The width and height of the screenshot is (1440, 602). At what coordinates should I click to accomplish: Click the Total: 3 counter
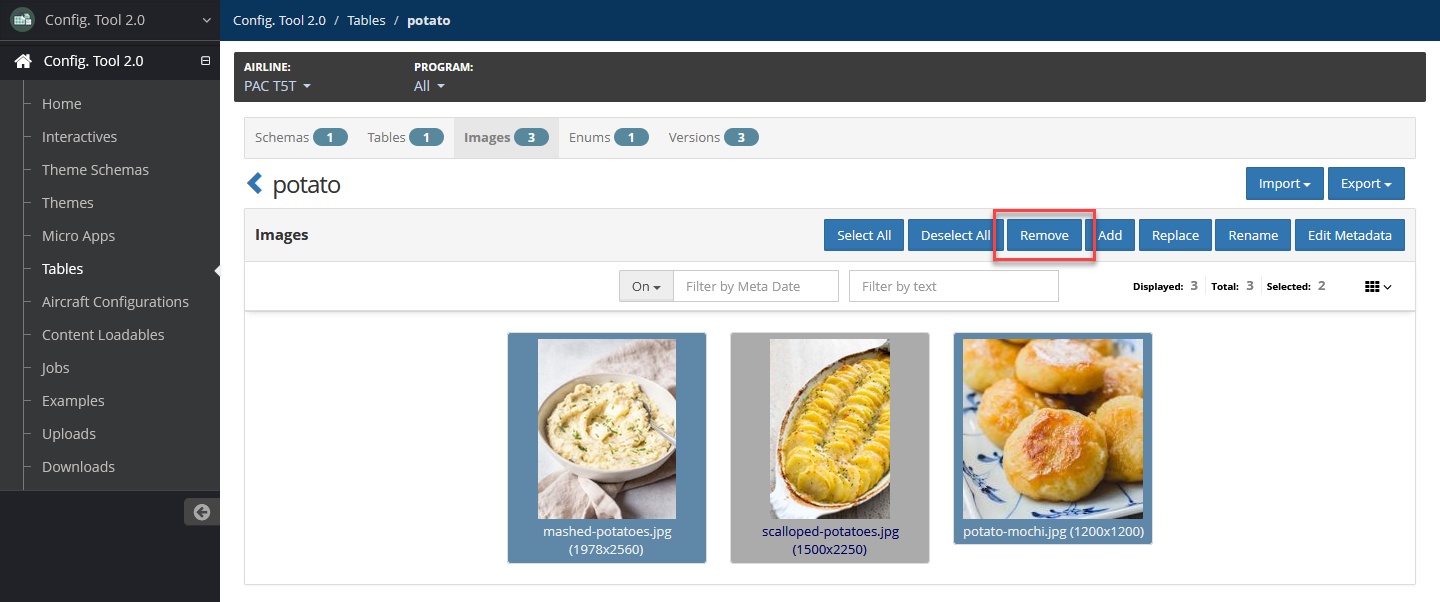tap(1232, 286)
